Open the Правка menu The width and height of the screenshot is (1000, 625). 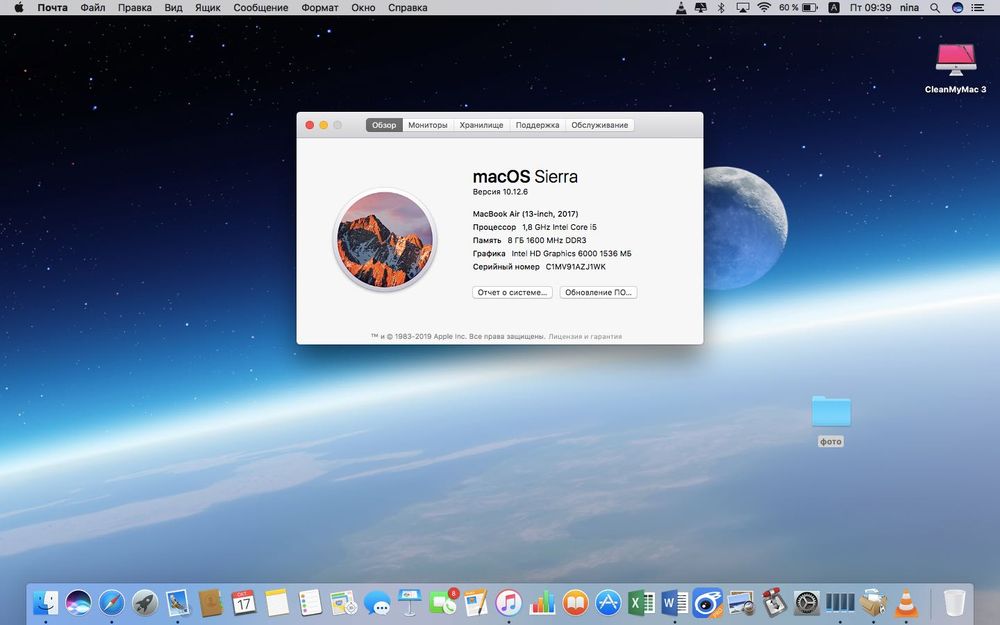tap(135, 8)
